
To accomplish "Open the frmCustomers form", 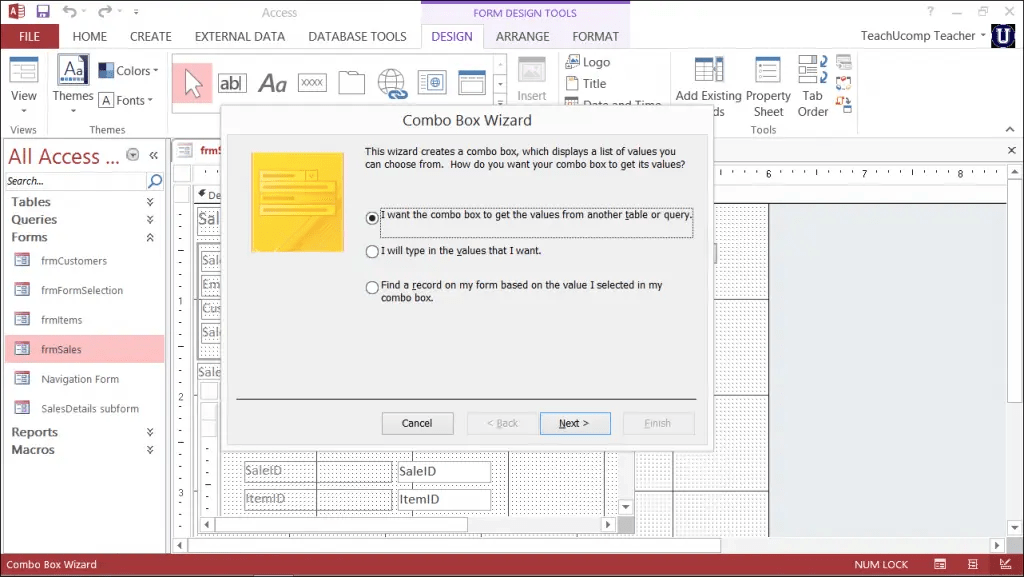I will click(x=72, y=260).
